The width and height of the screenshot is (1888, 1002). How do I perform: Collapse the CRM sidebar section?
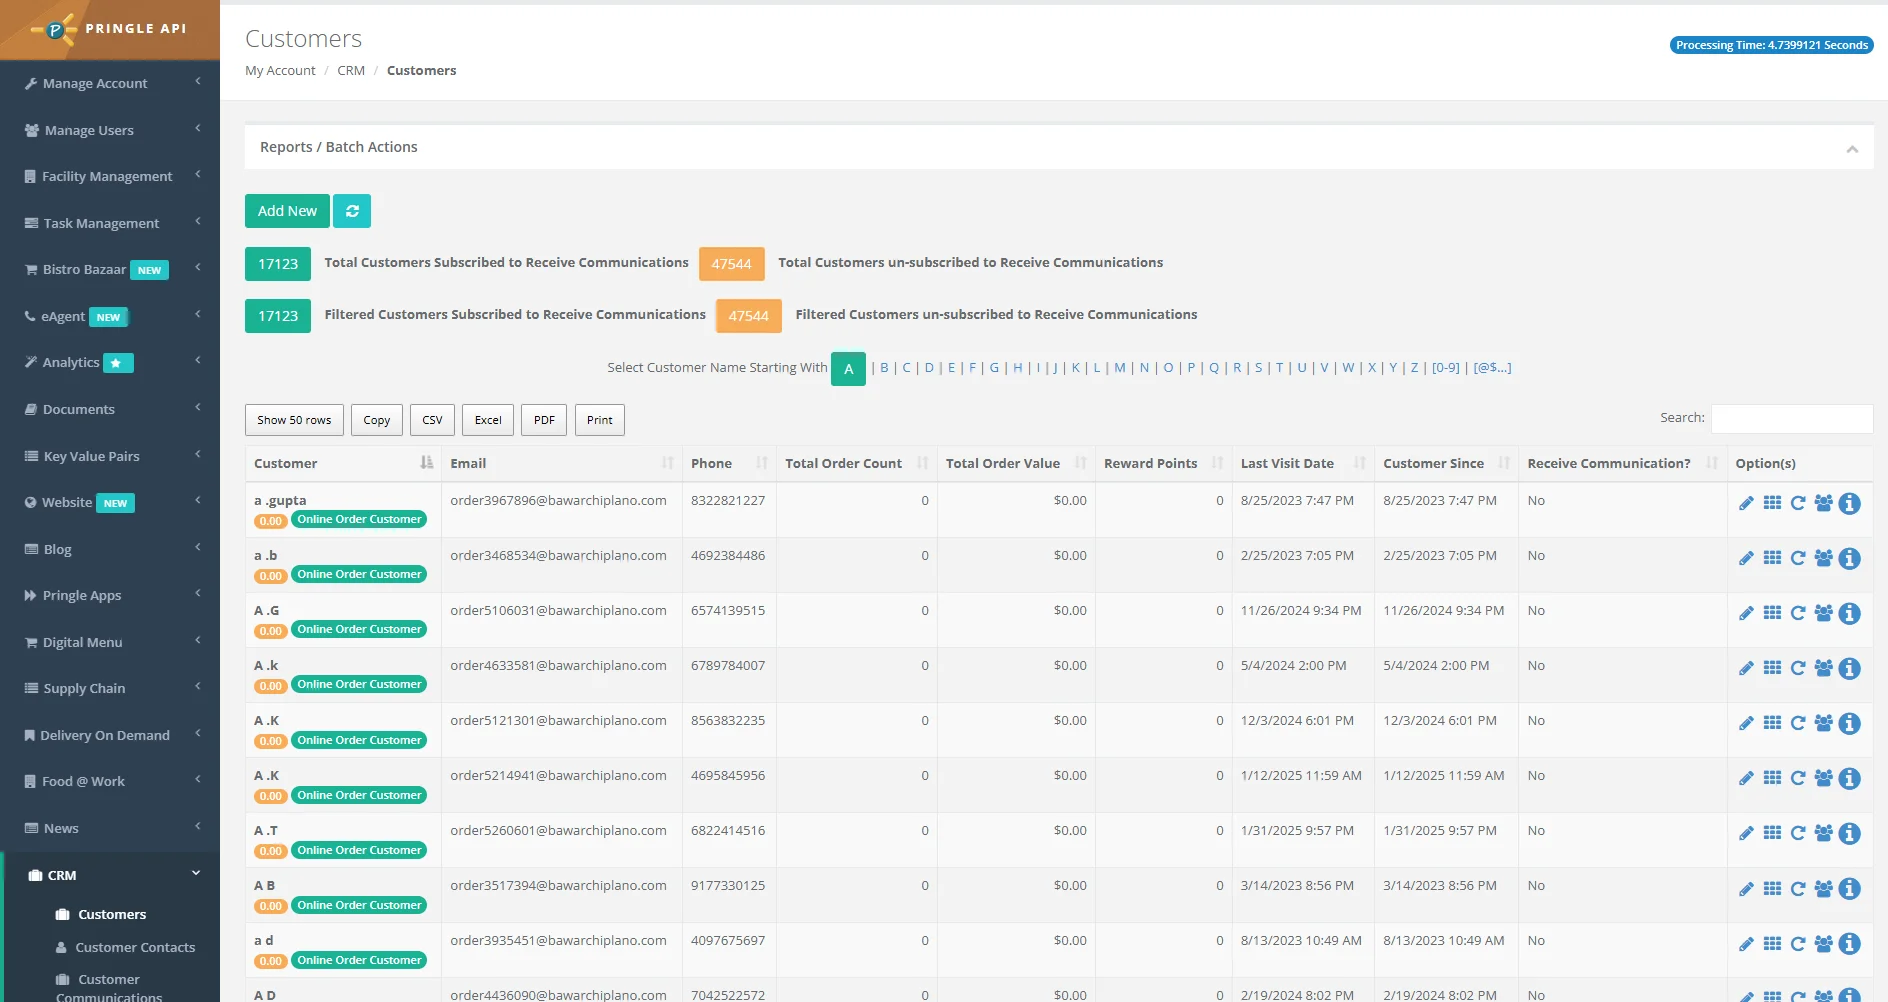[110, 875]
